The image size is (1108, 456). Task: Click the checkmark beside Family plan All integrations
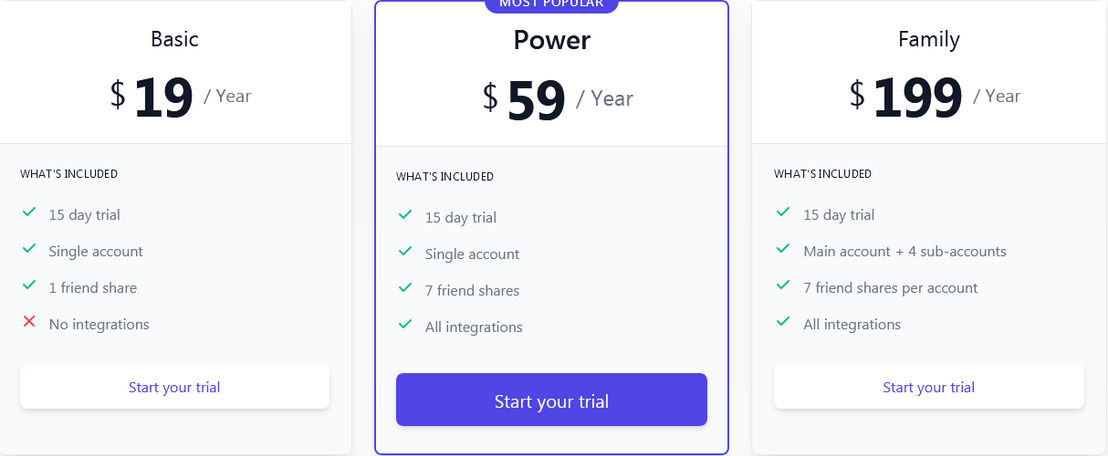coord(783,322)
